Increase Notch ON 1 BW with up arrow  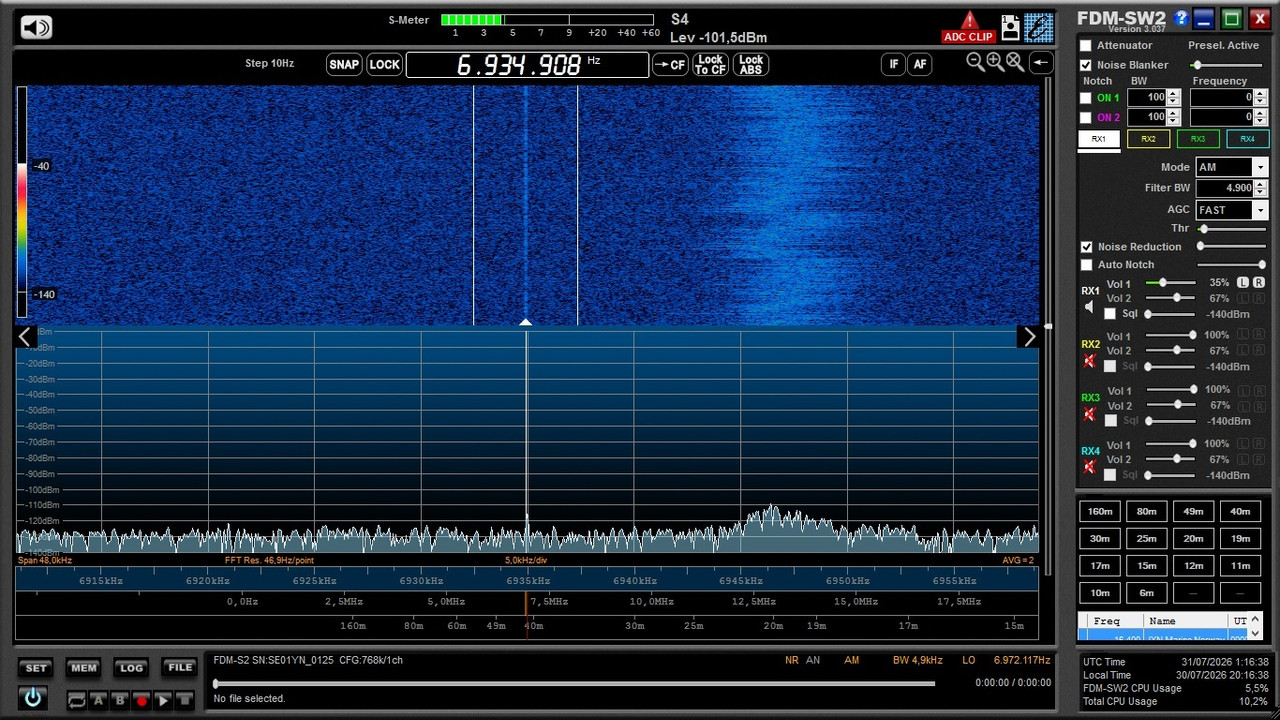point(1174,94)
